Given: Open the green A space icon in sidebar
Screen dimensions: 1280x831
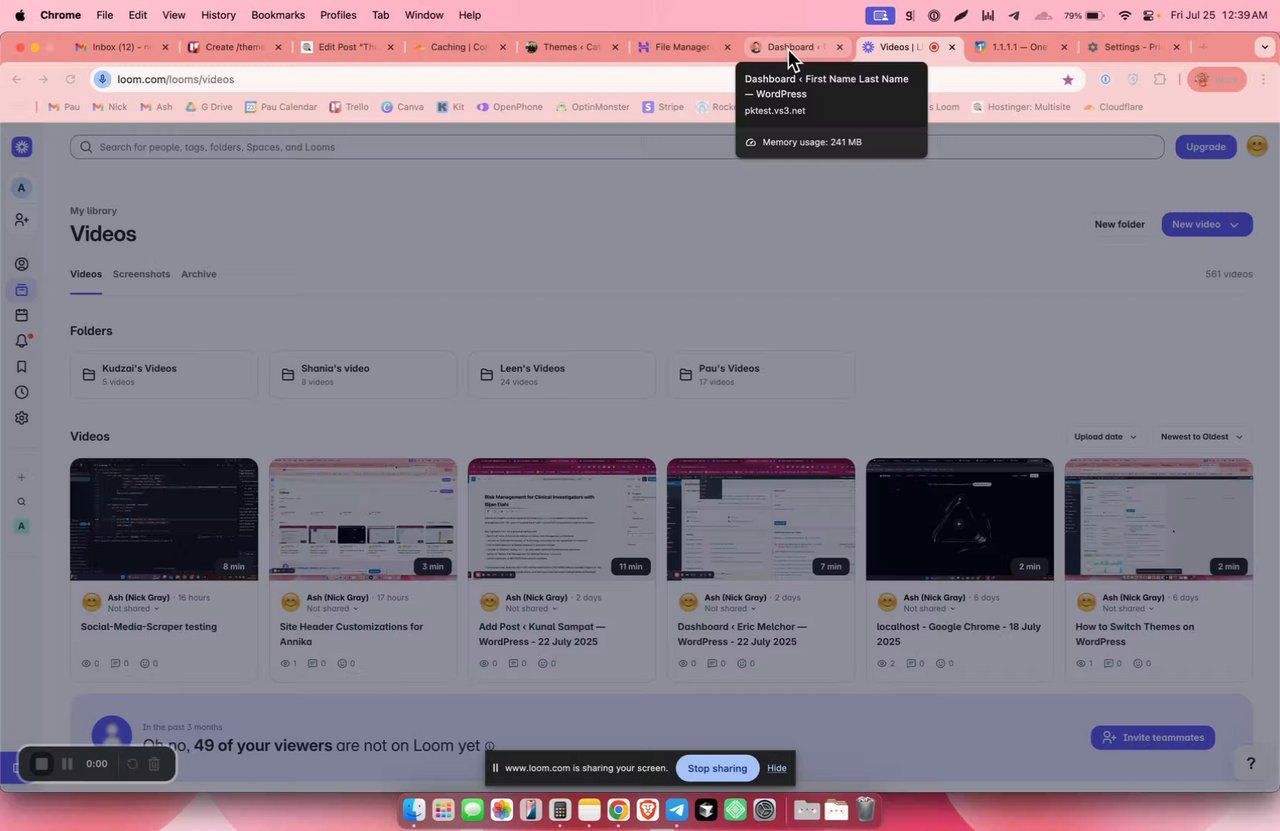Looking at the screenshot, I should pyautogui.click(x=22, y=526).
